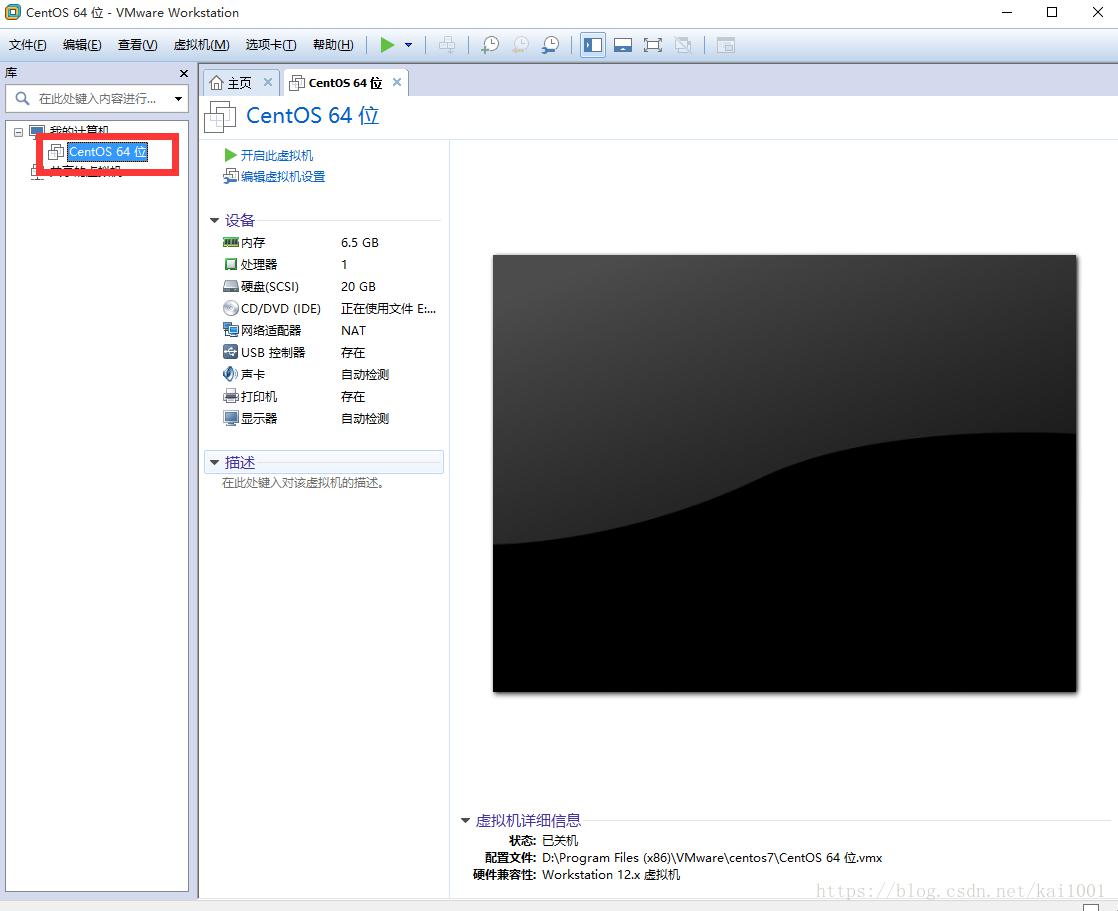Screen dimensions: 1118x911
Task: Click the black VM screen preview thumbnail
Action: pyautogui.click(x=784, y=473)
